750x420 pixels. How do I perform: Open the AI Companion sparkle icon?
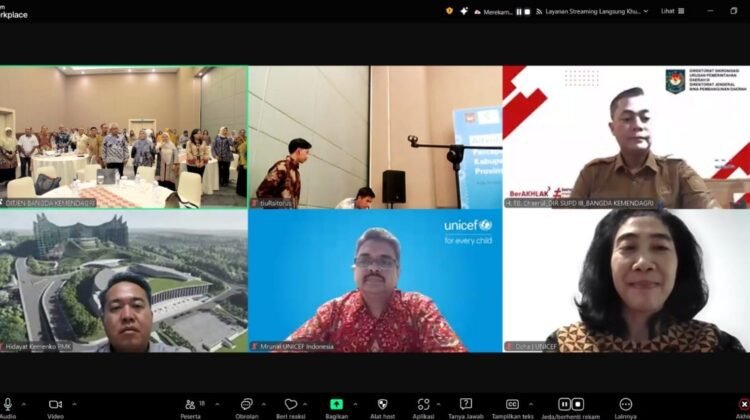(463, 11)
